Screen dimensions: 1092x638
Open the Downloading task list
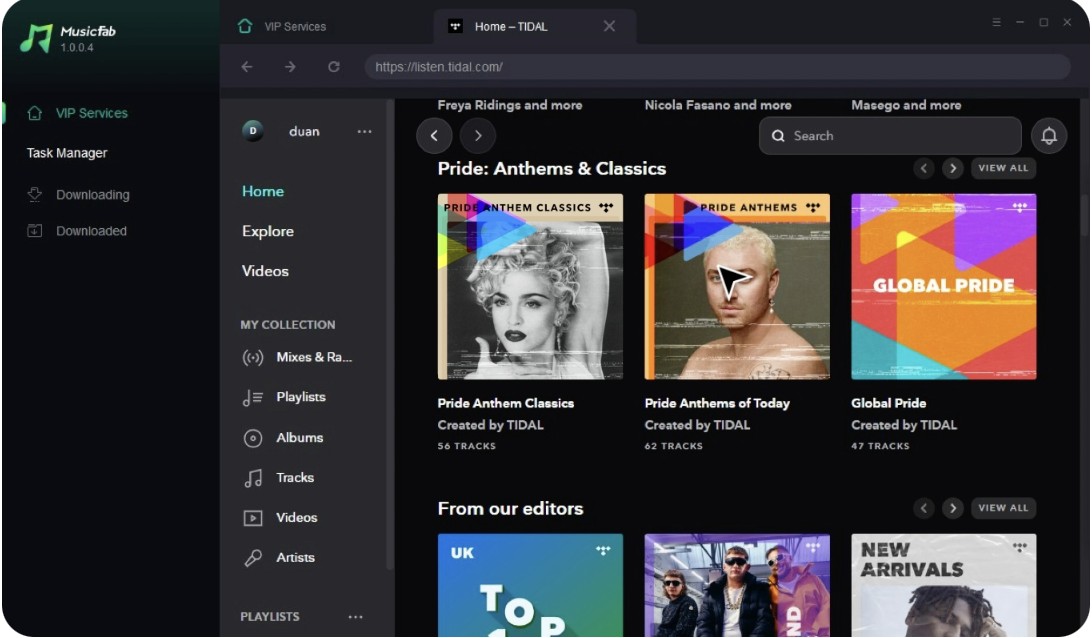pyautogui.click(x=93, y=195)
